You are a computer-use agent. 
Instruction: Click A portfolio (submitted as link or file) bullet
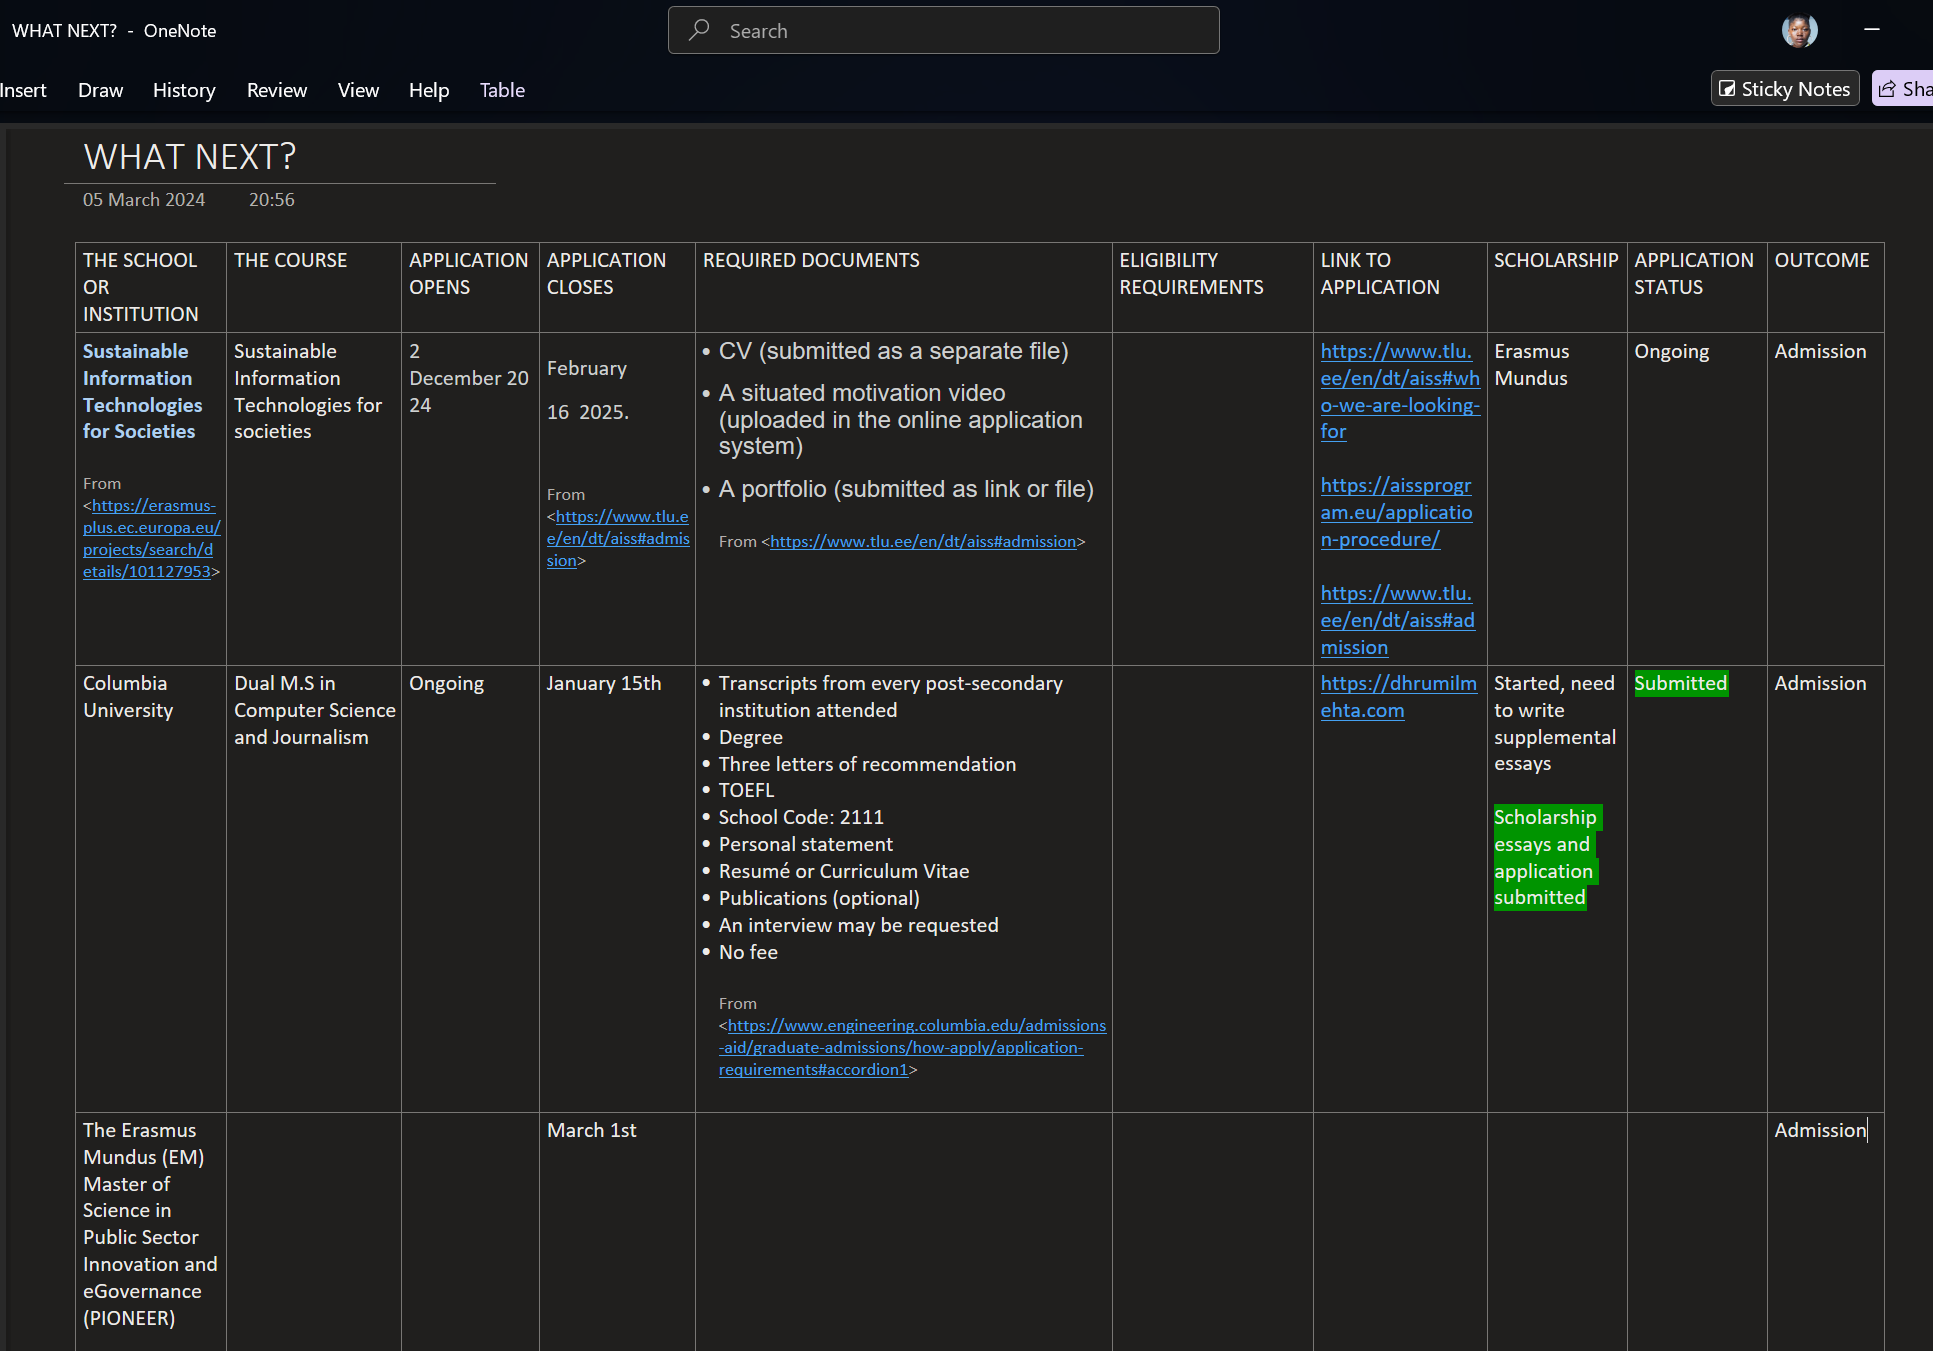pos(906,490)
